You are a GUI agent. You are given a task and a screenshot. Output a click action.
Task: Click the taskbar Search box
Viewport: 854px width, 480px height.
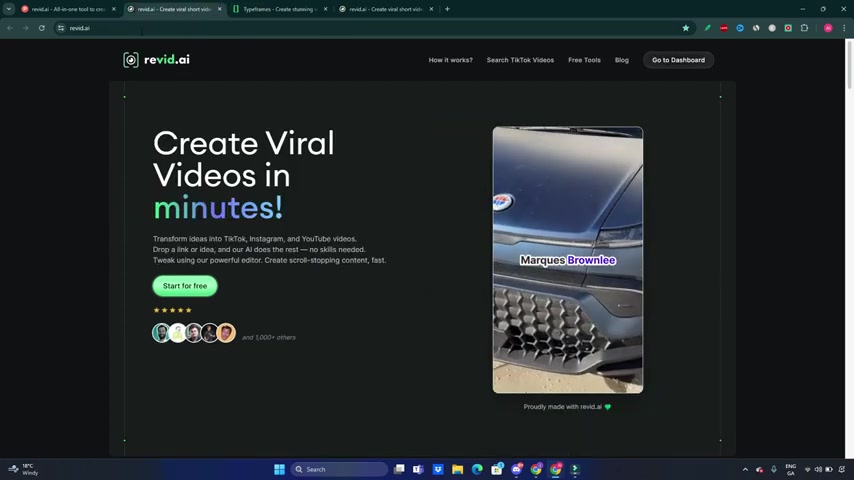tap(339, 469)
